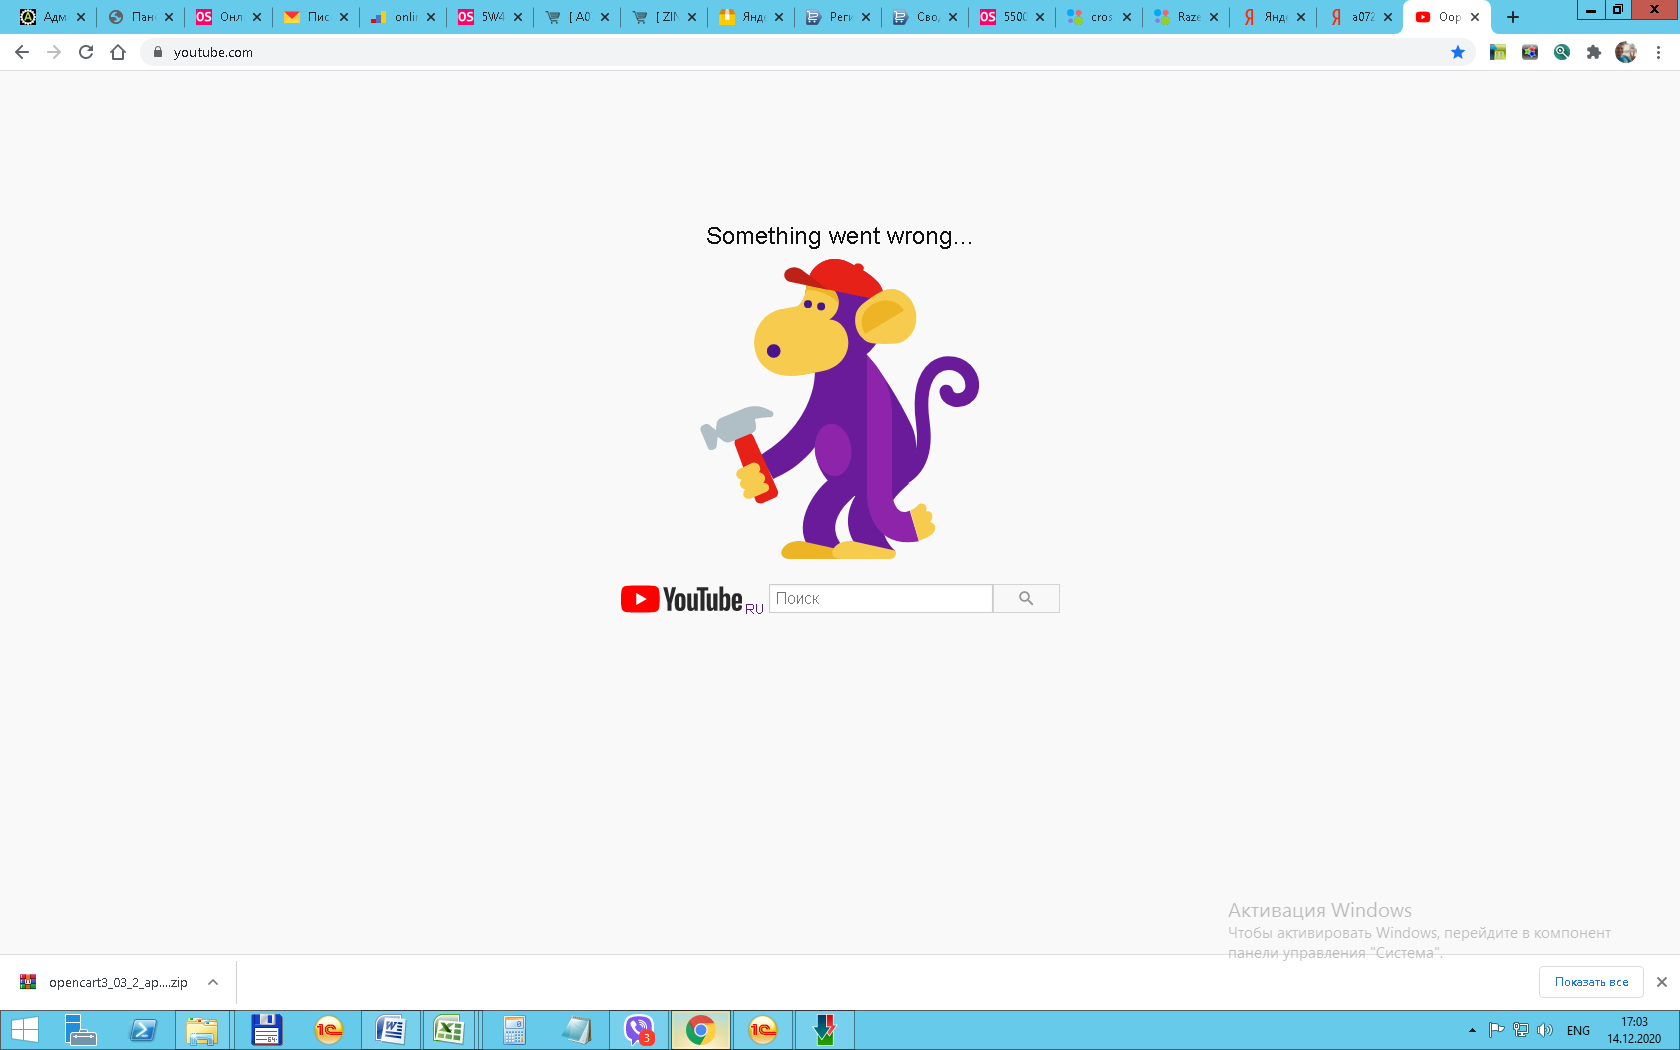Open a new tab with the plus button
Viewport: 1680px width, 1050px height.
coord(1513,17)
